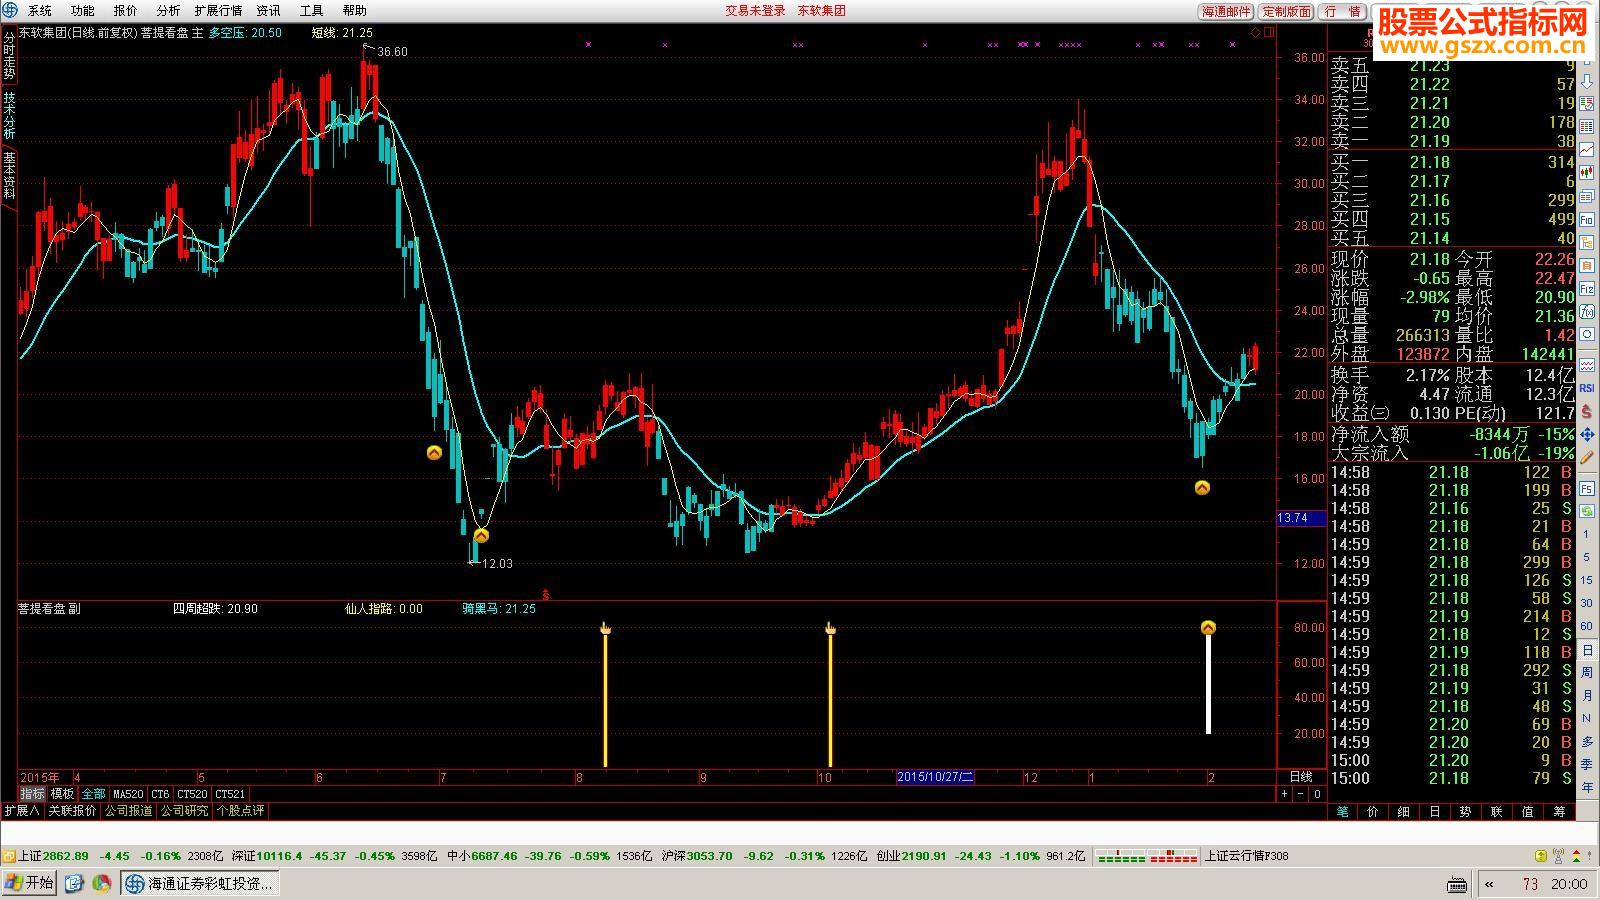Image resolution: width=1600 pixels, height=900 pixels.
Task: Click the red dollar sign sidebar icon
Action: pos(1588,411)
